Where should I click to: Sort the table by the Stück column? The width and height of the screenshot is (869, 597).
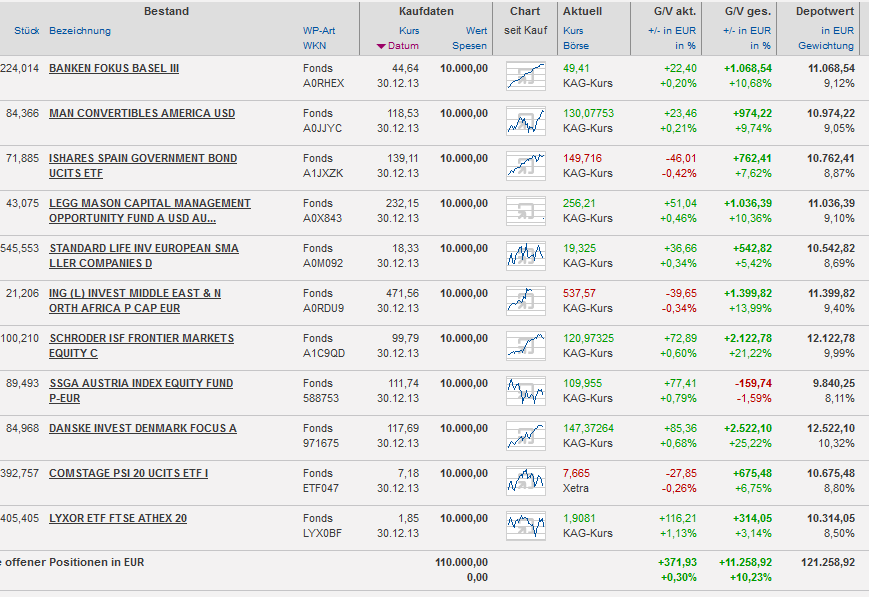tap(26, 31)
